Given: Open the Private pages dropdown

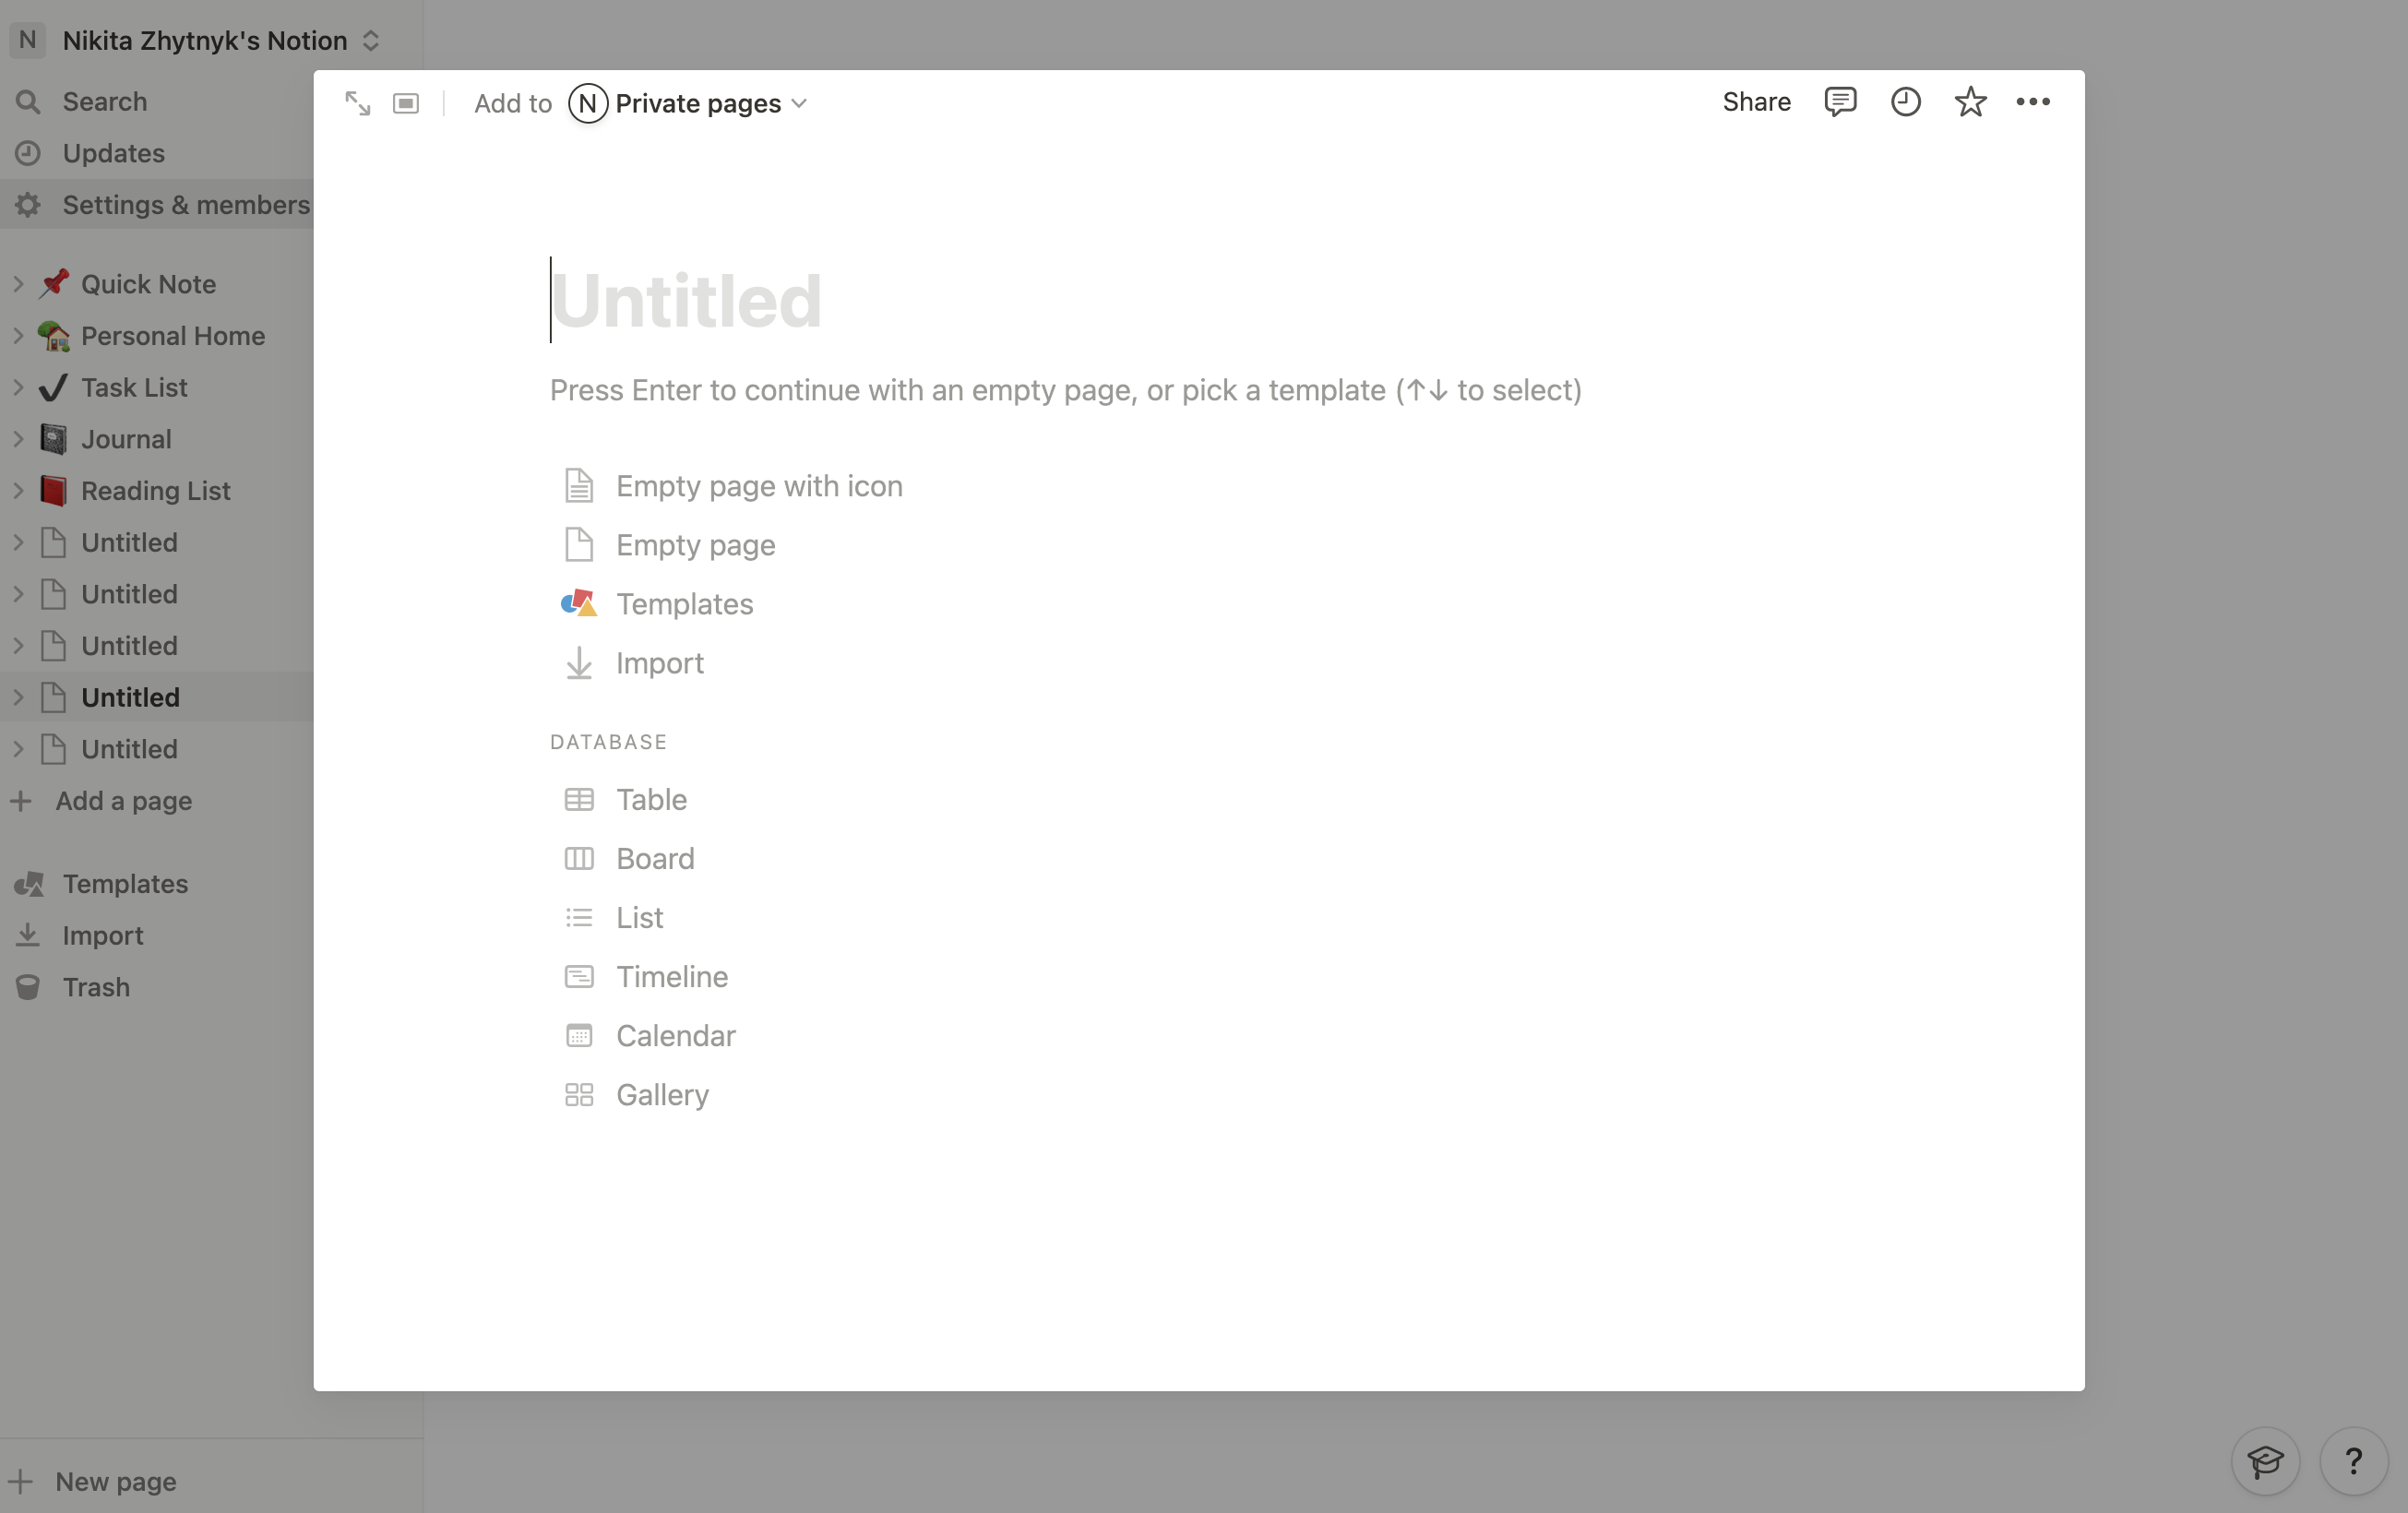Looking at the screenshot, I should (688, 103).
